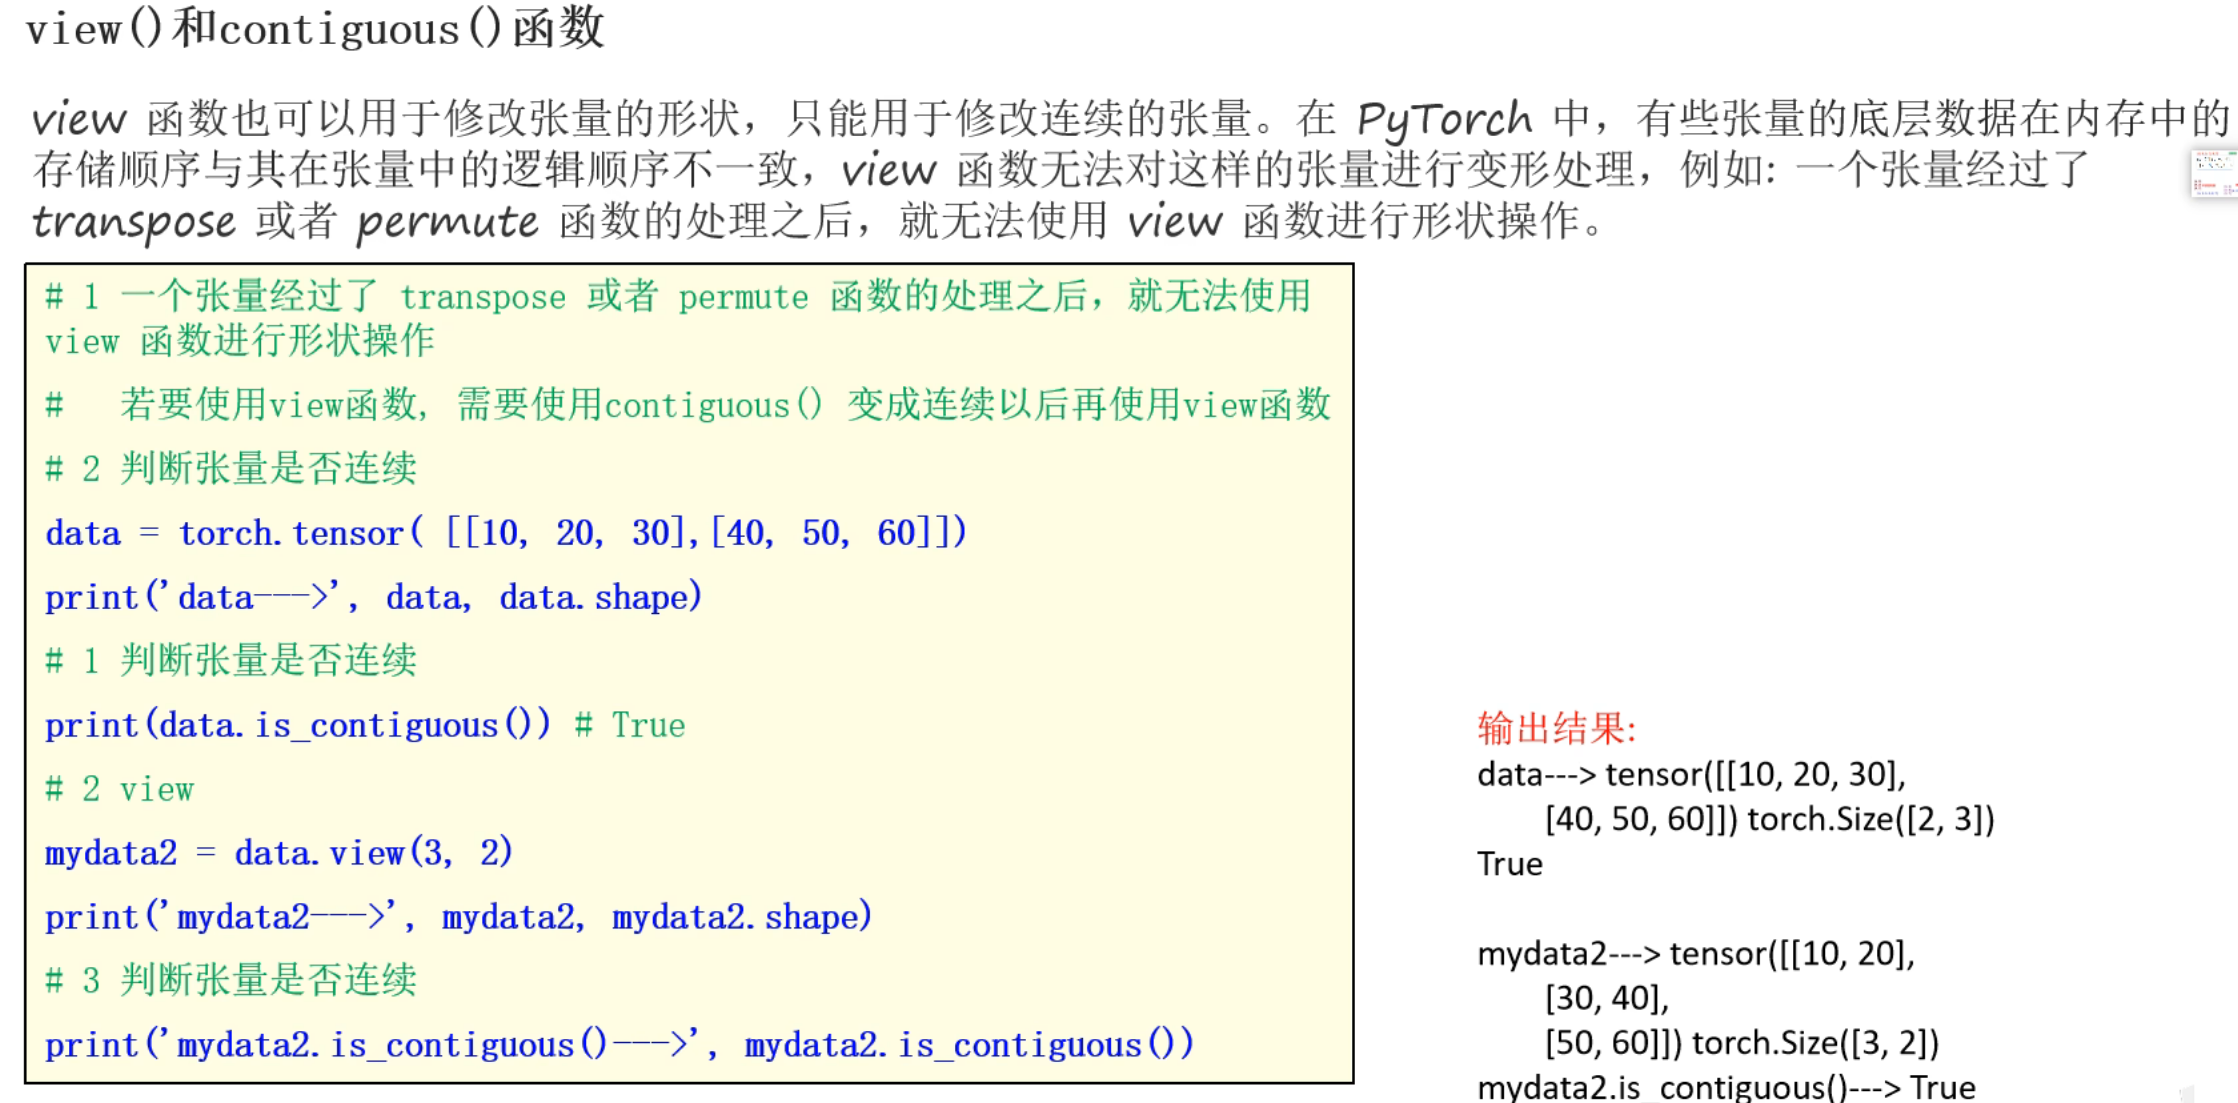Viewport: 2238px width, 1103px height.
Task: Click the floating thumbnail at right edge
Action: [x=2213, y=174]
